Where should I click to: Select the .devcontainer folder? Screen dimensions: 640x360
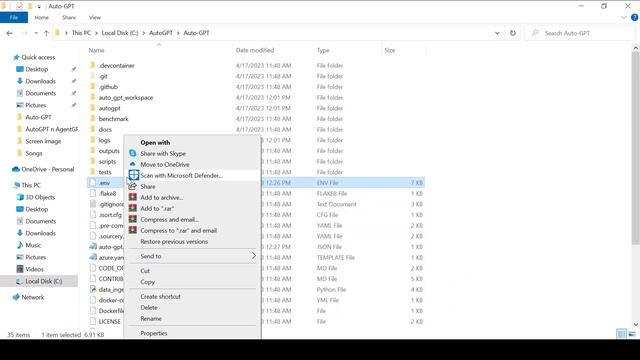pyautogui.click(x=116, y=65)
